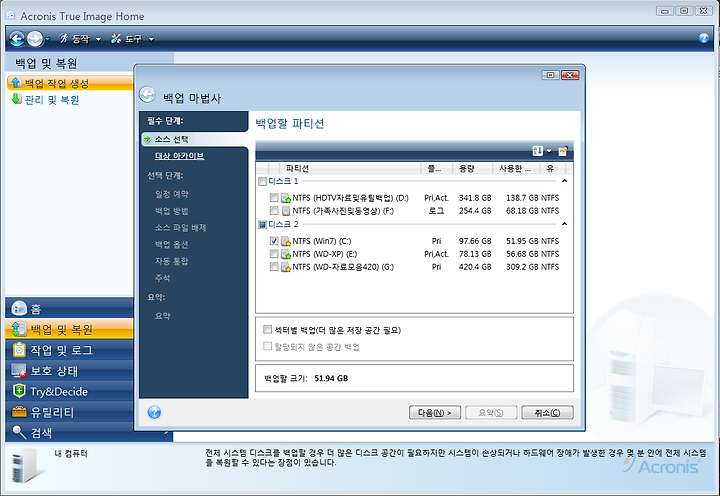Click the 주석 step
Viewport: 720px width, 496px height.
[163, 278]
